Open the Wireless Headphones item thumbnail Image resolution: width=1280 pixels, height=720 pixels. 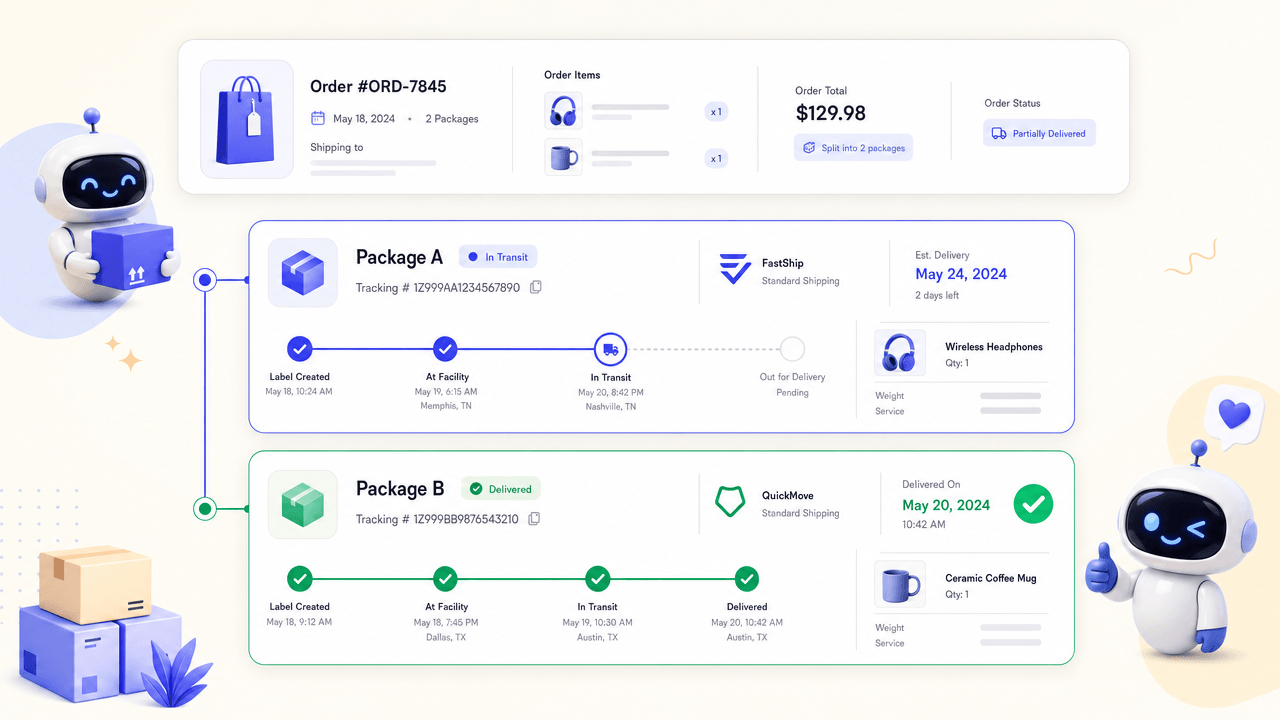click(900, 354)
